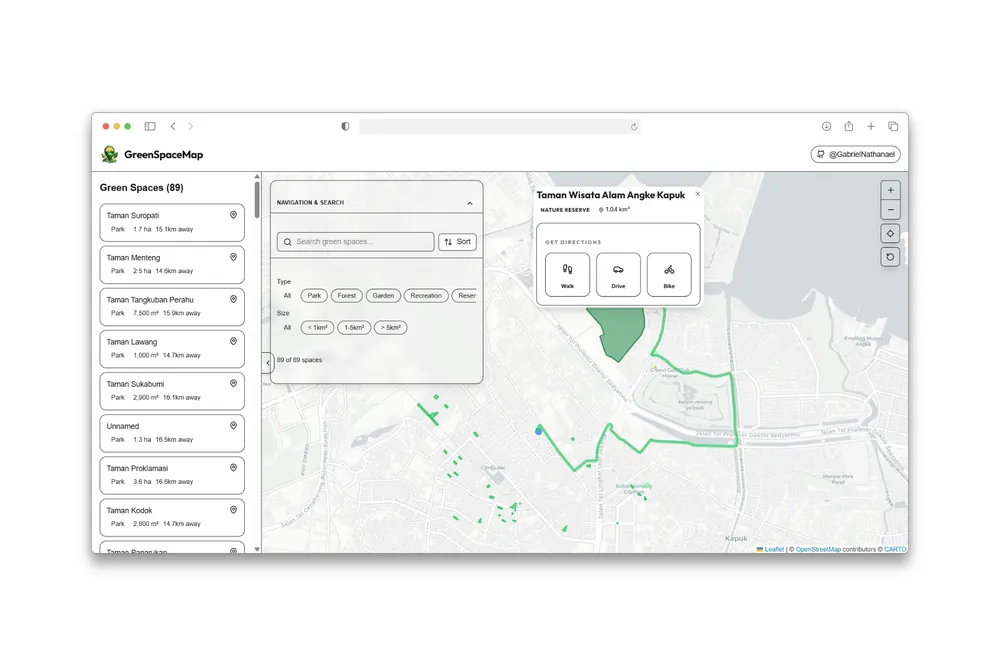Get driving directions to Taman Wisata
Screen dimensions: 1000x666
pos(618,274)
